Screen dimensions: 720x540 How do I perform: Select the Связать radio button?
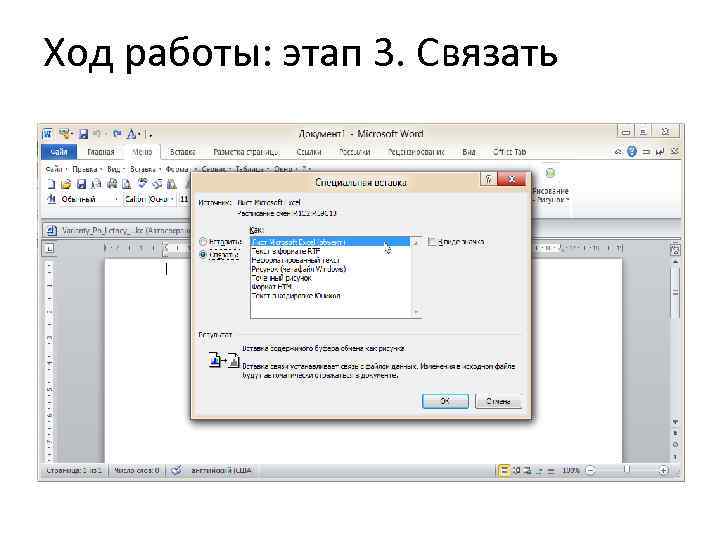point(203,255)
